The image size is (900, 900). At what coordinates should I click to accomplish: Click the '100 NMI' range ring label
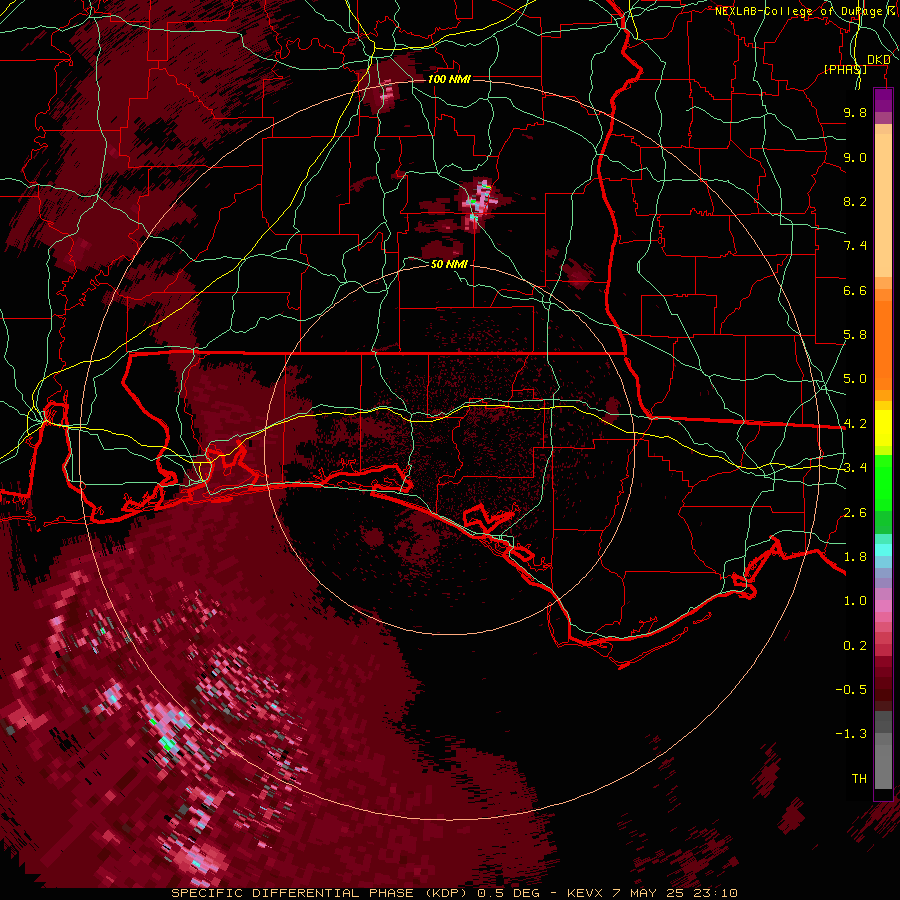coord(449,79)
